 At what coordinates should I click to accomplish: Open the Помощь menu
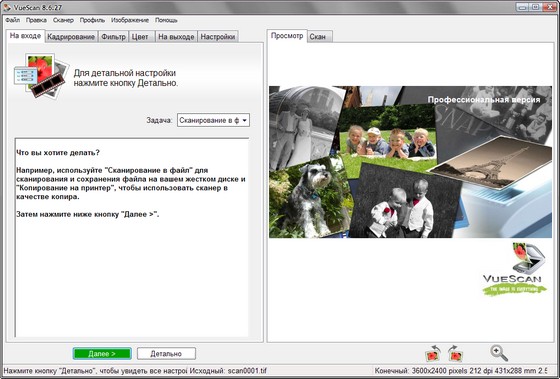click(x=166, y=20)
